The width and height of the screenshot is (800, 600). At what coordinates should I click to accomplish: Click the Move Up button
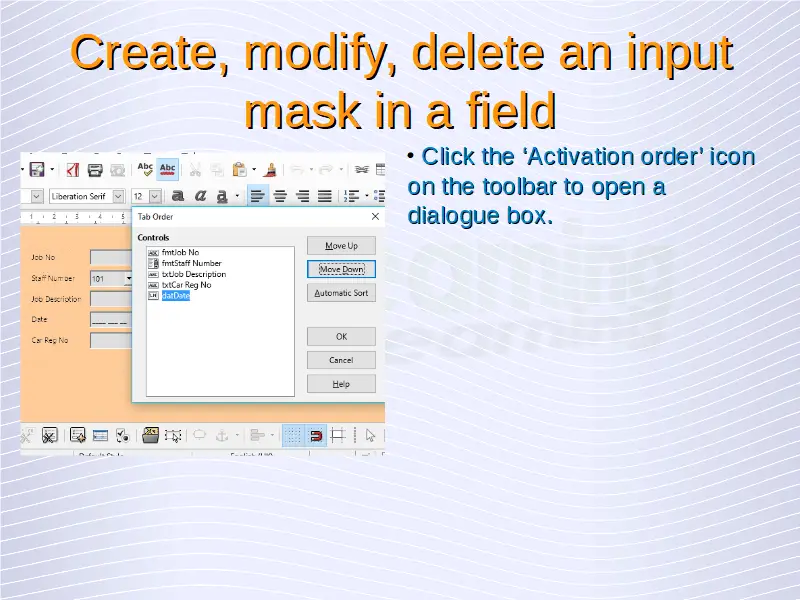pyautogui.click(x=341, y=245)
